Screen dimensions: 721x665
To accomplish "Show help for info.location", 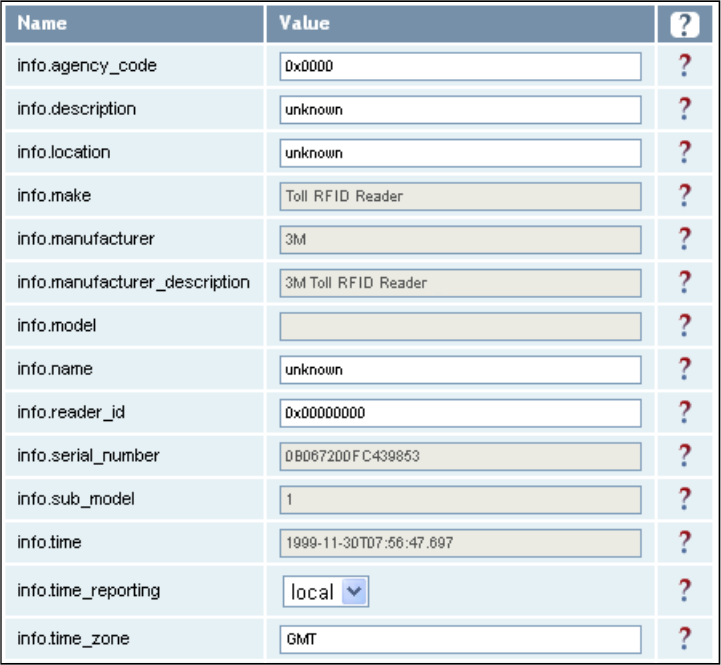I will pos(685,152).
